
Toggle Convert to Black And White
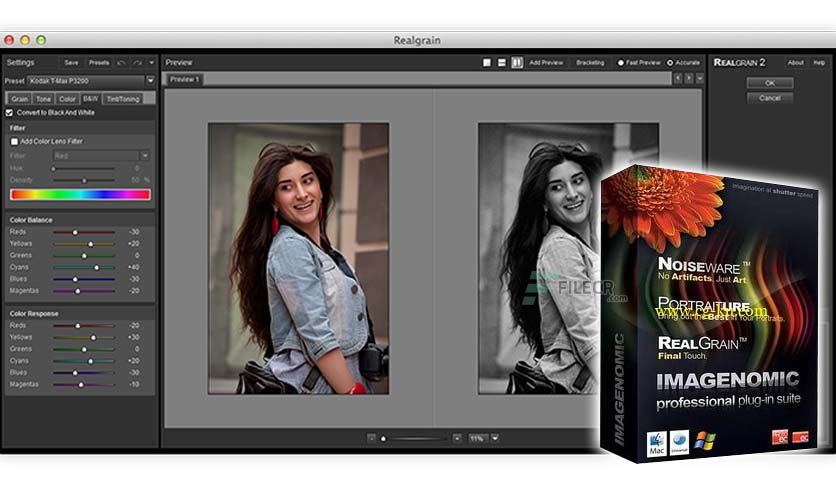(x=9, y=113)
